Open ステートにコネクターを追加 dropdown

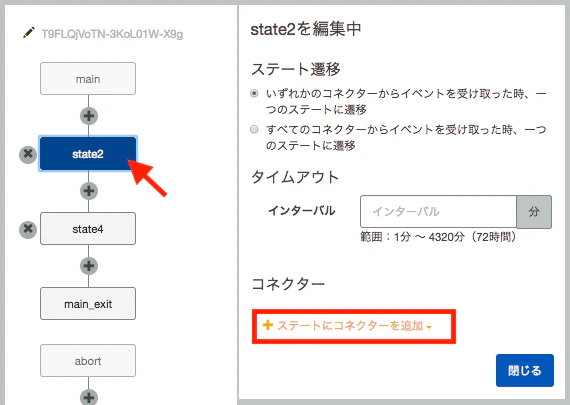pos(347,325)
